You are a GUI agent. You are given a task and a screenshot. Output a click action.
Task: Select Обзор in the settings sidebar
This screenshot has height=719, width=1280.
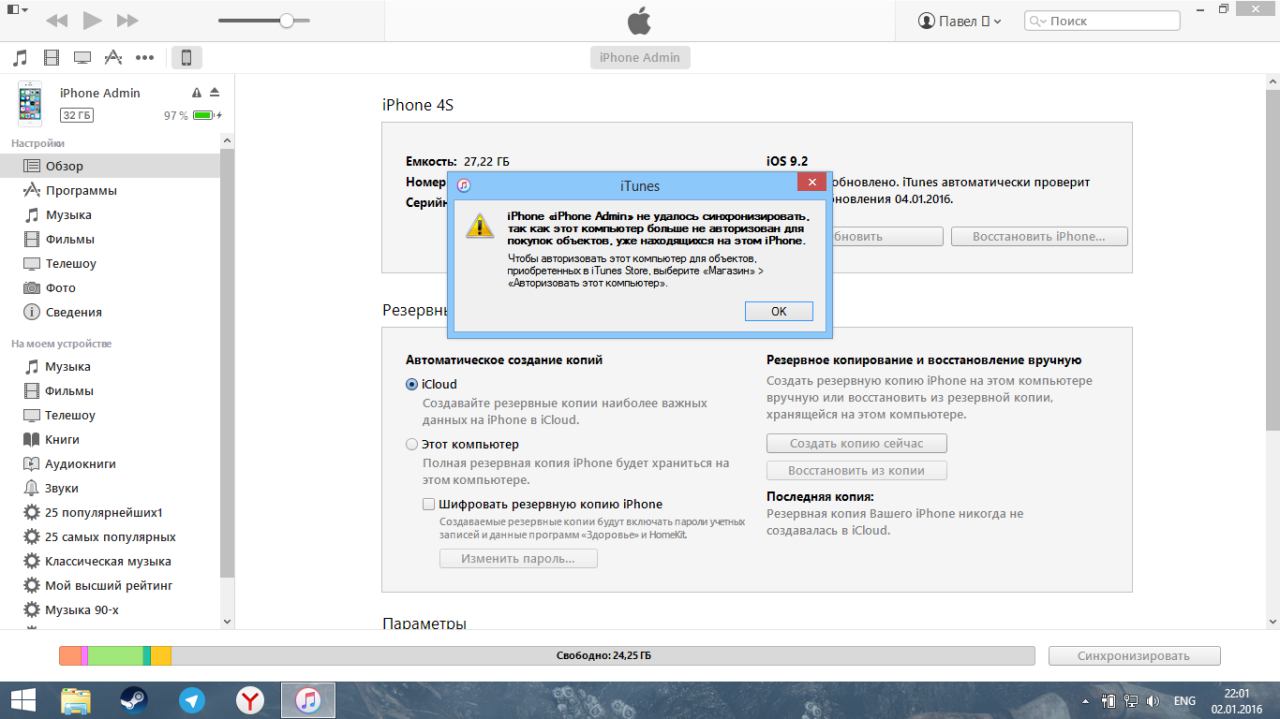pyautogui.click(x=110, y=166)
